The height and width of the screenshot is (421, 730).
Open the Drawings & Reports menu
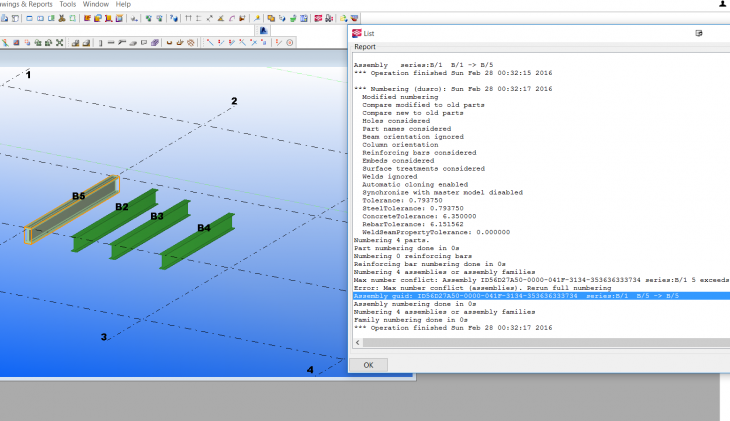click(x=25, y=4)
